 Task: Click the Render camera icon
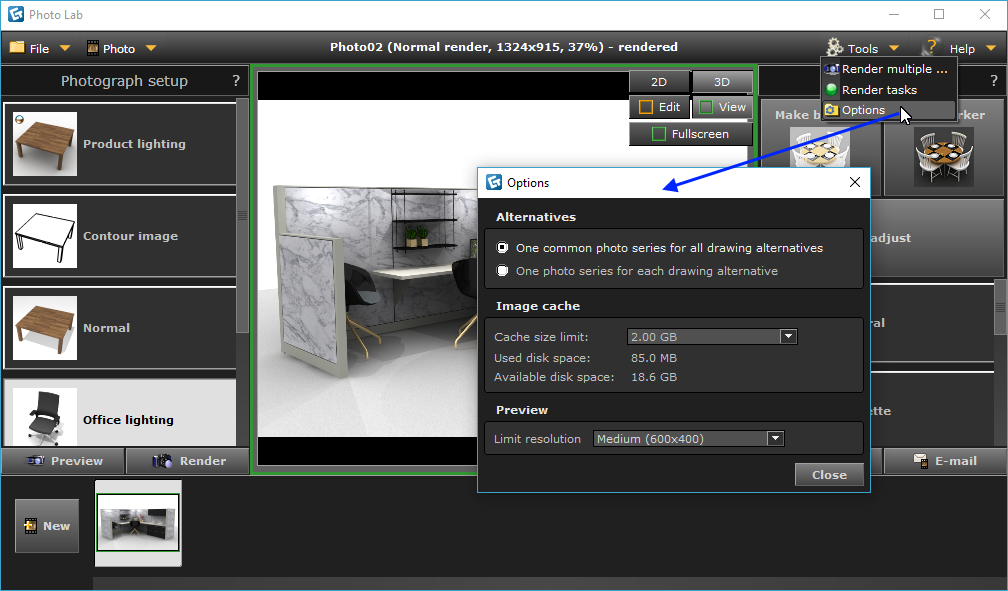162,460
